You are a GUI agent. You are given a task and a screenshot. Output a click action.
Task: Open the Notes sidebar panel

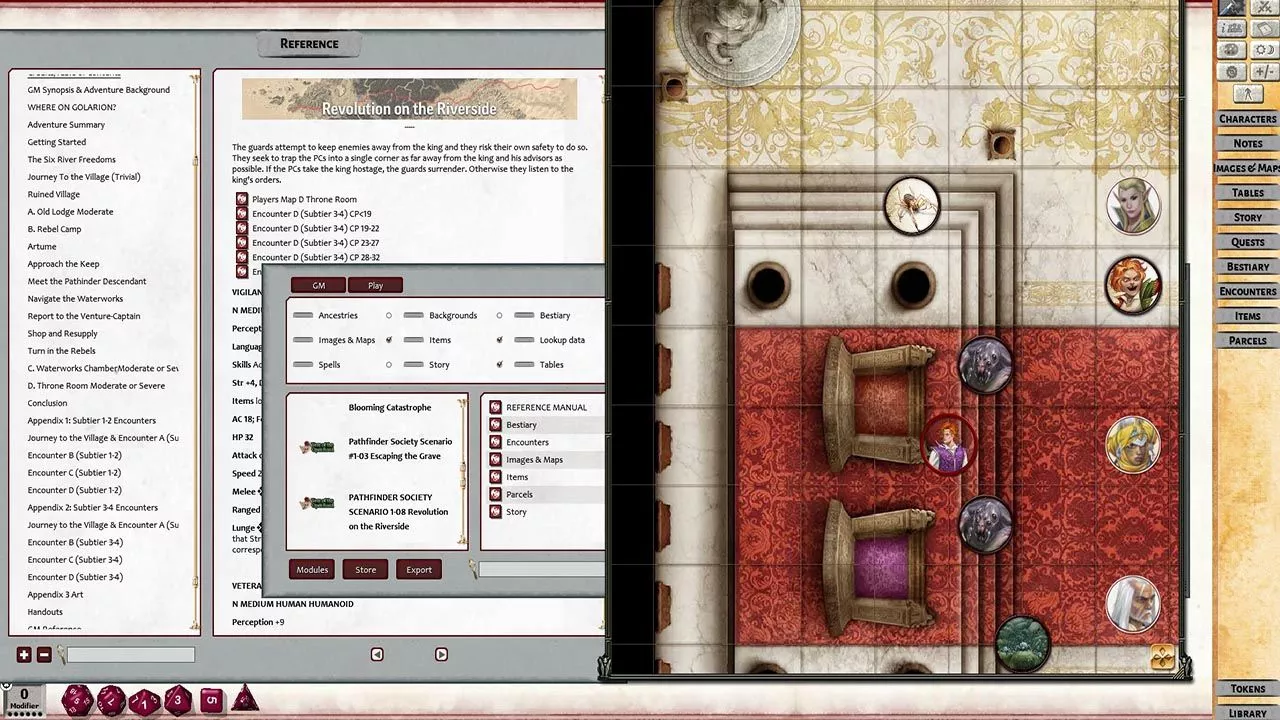1247,144
